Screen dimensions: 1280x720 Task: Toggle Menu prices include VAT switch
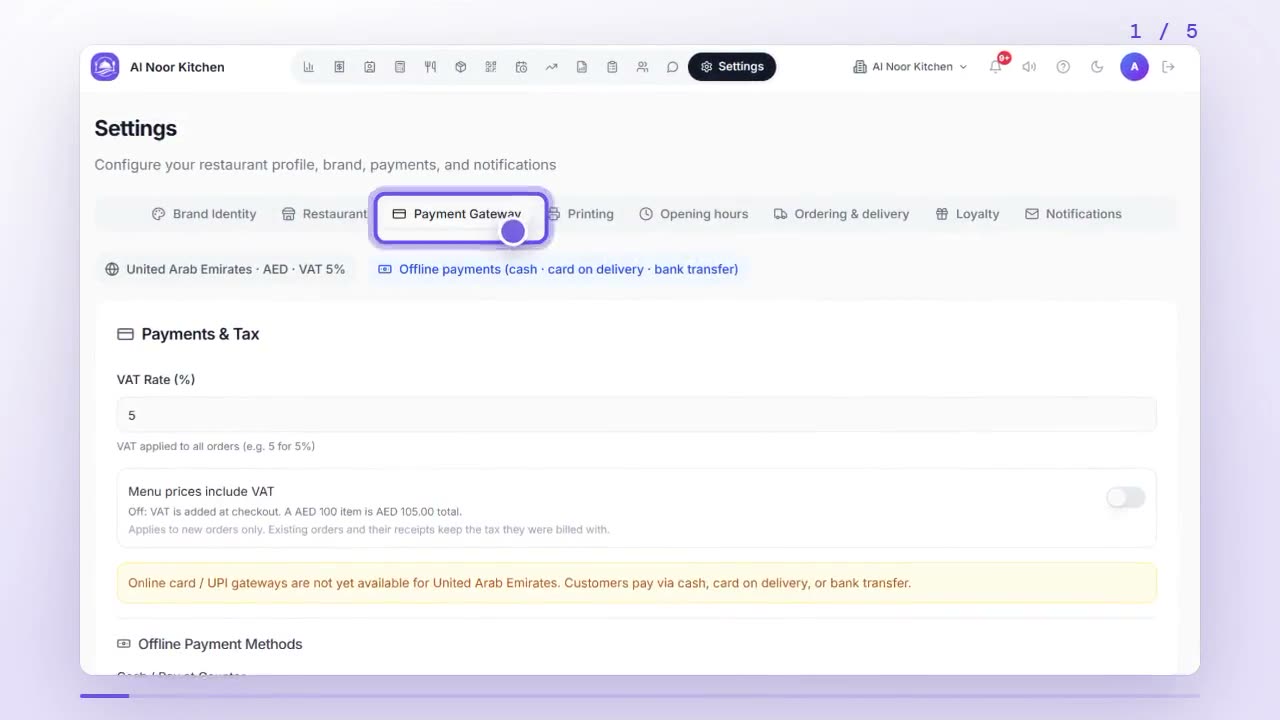tap(1125, 498)
